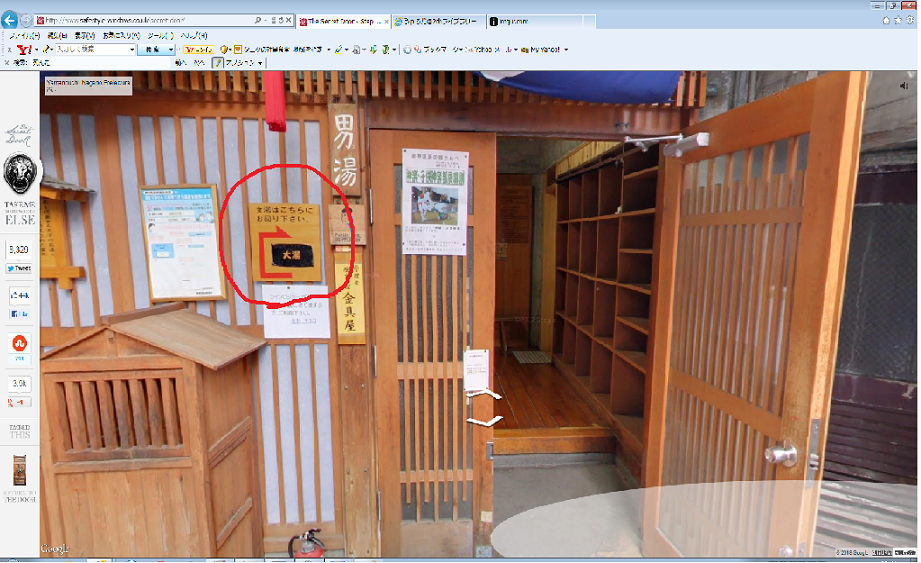The height and width of the screenshot is (563, 921).
Task: Click find bar 次へ next button
Action: click(200, 63)
